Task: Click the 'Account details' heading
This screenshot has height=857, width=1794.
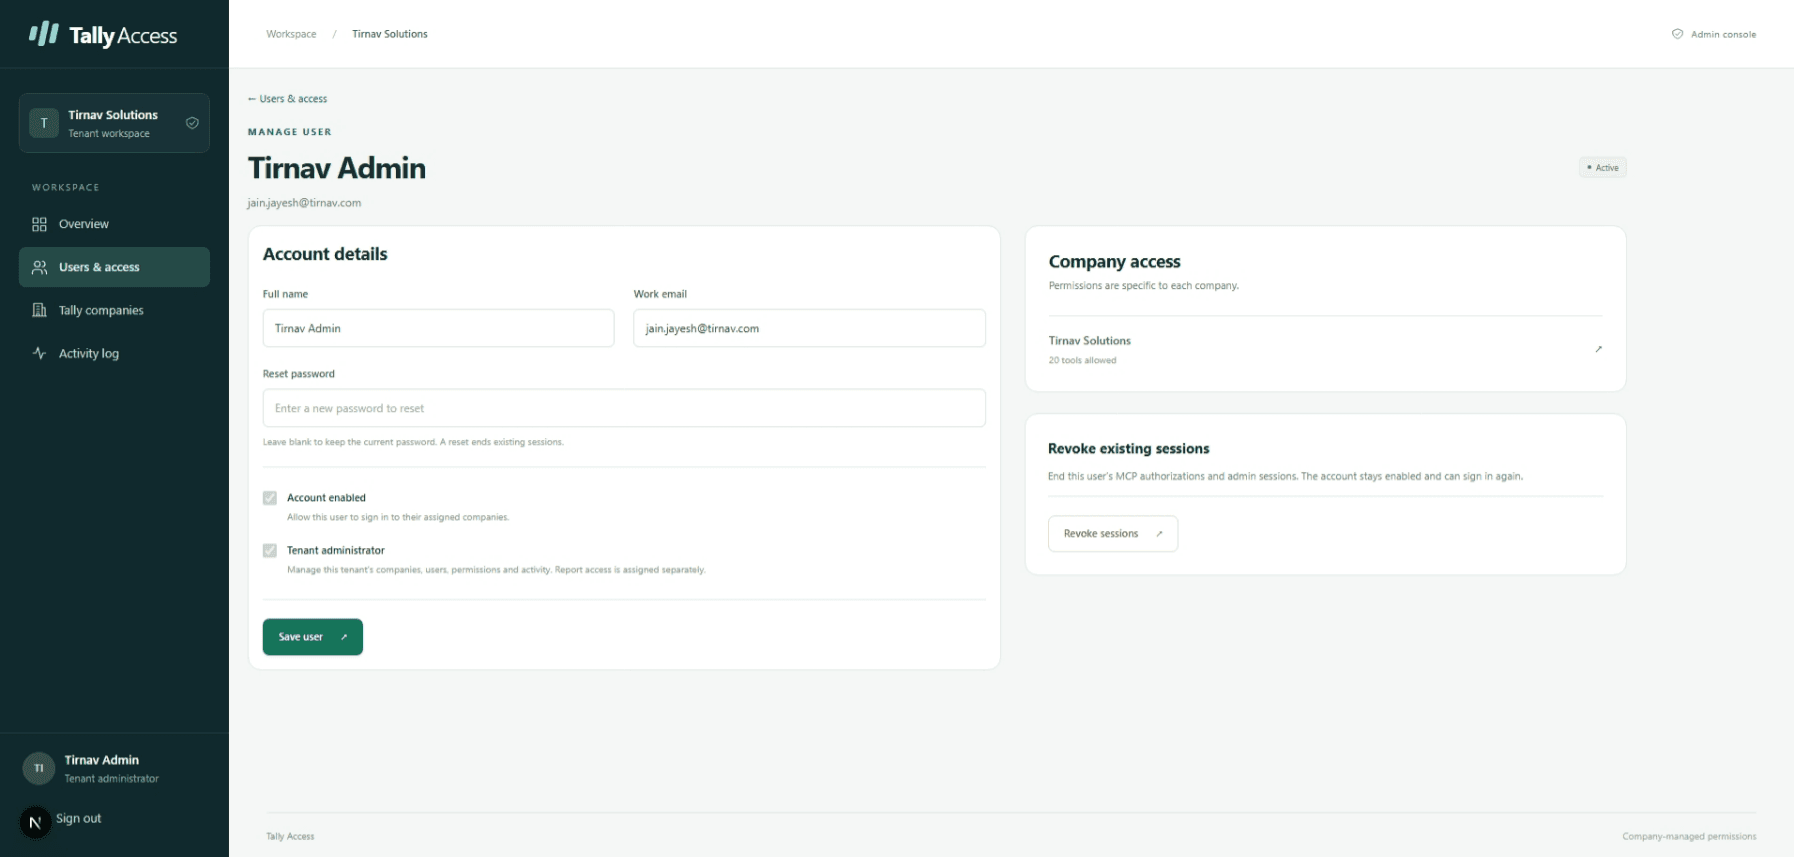Action: (x=325, y=254)
